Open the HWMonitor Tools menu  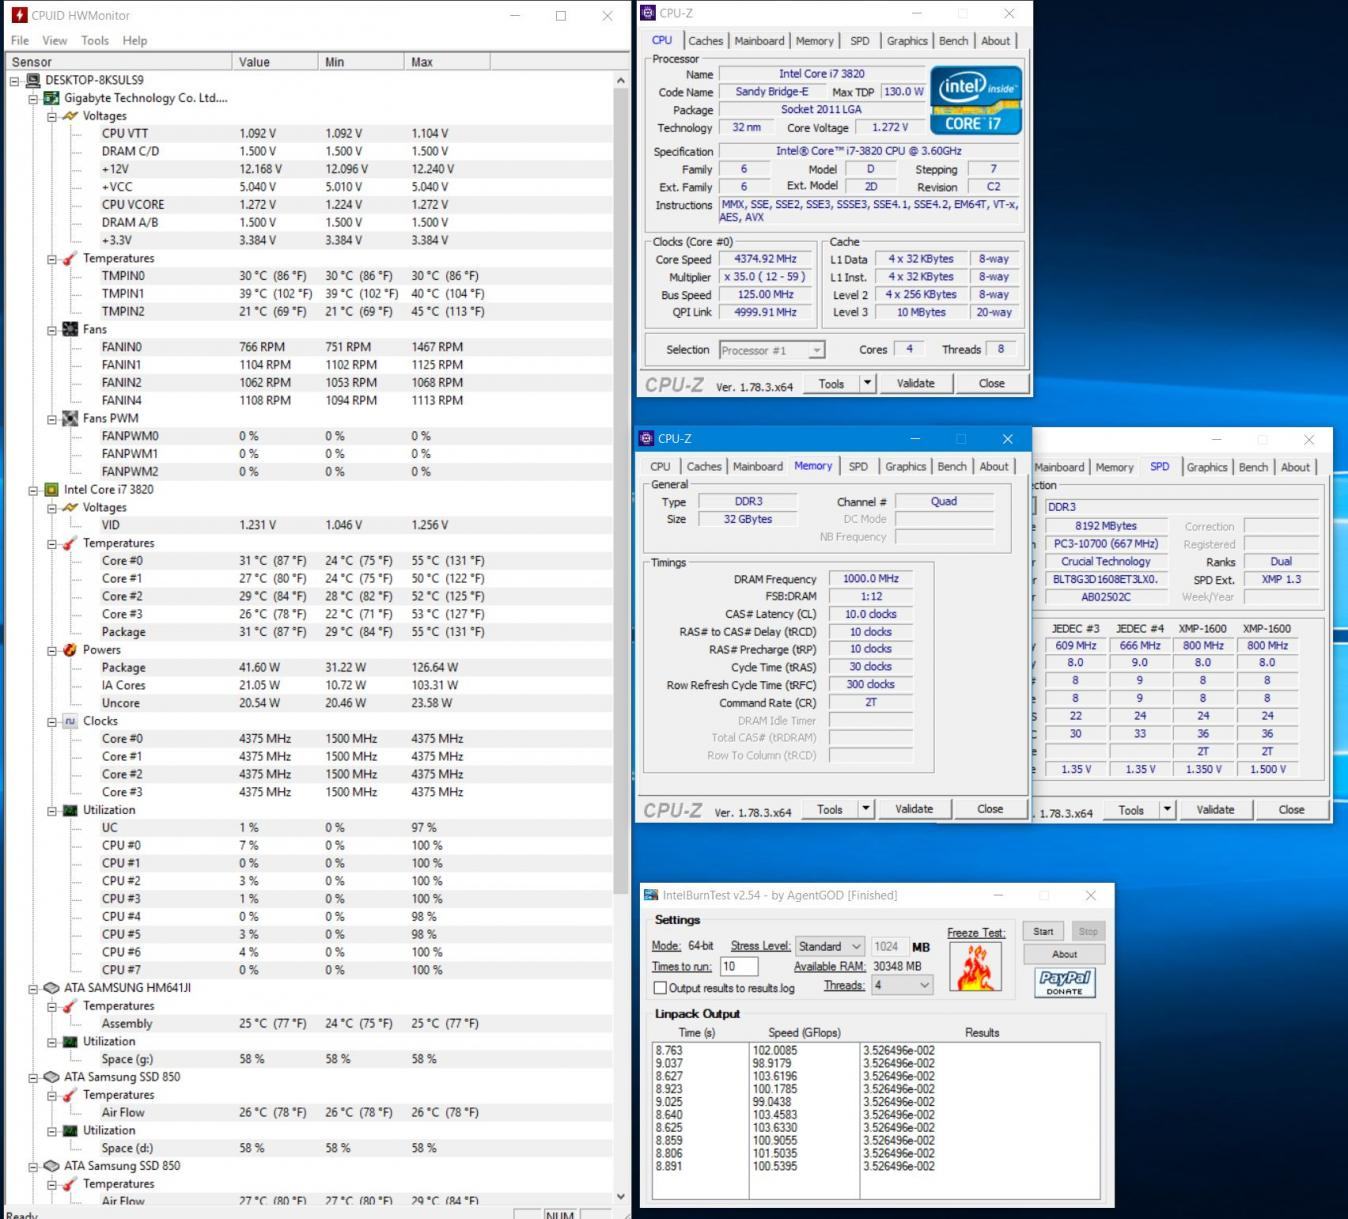pos(95,41)
